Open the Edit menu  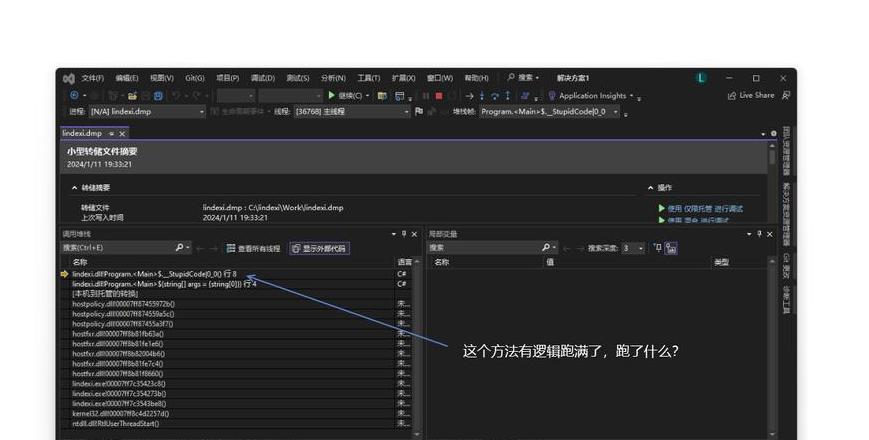pos(126,78)
